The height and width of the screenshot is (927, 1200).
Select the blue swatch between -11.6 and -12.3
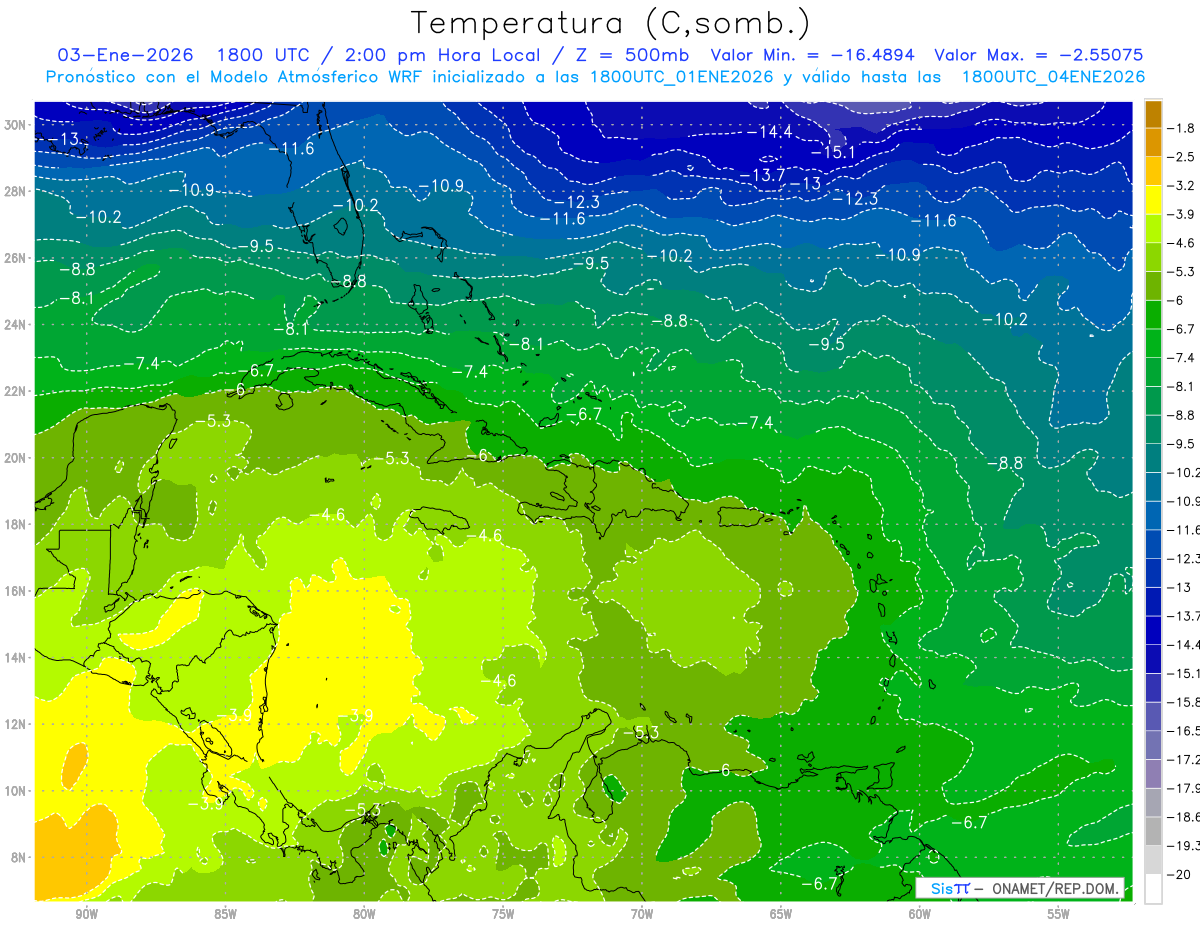1153,544
